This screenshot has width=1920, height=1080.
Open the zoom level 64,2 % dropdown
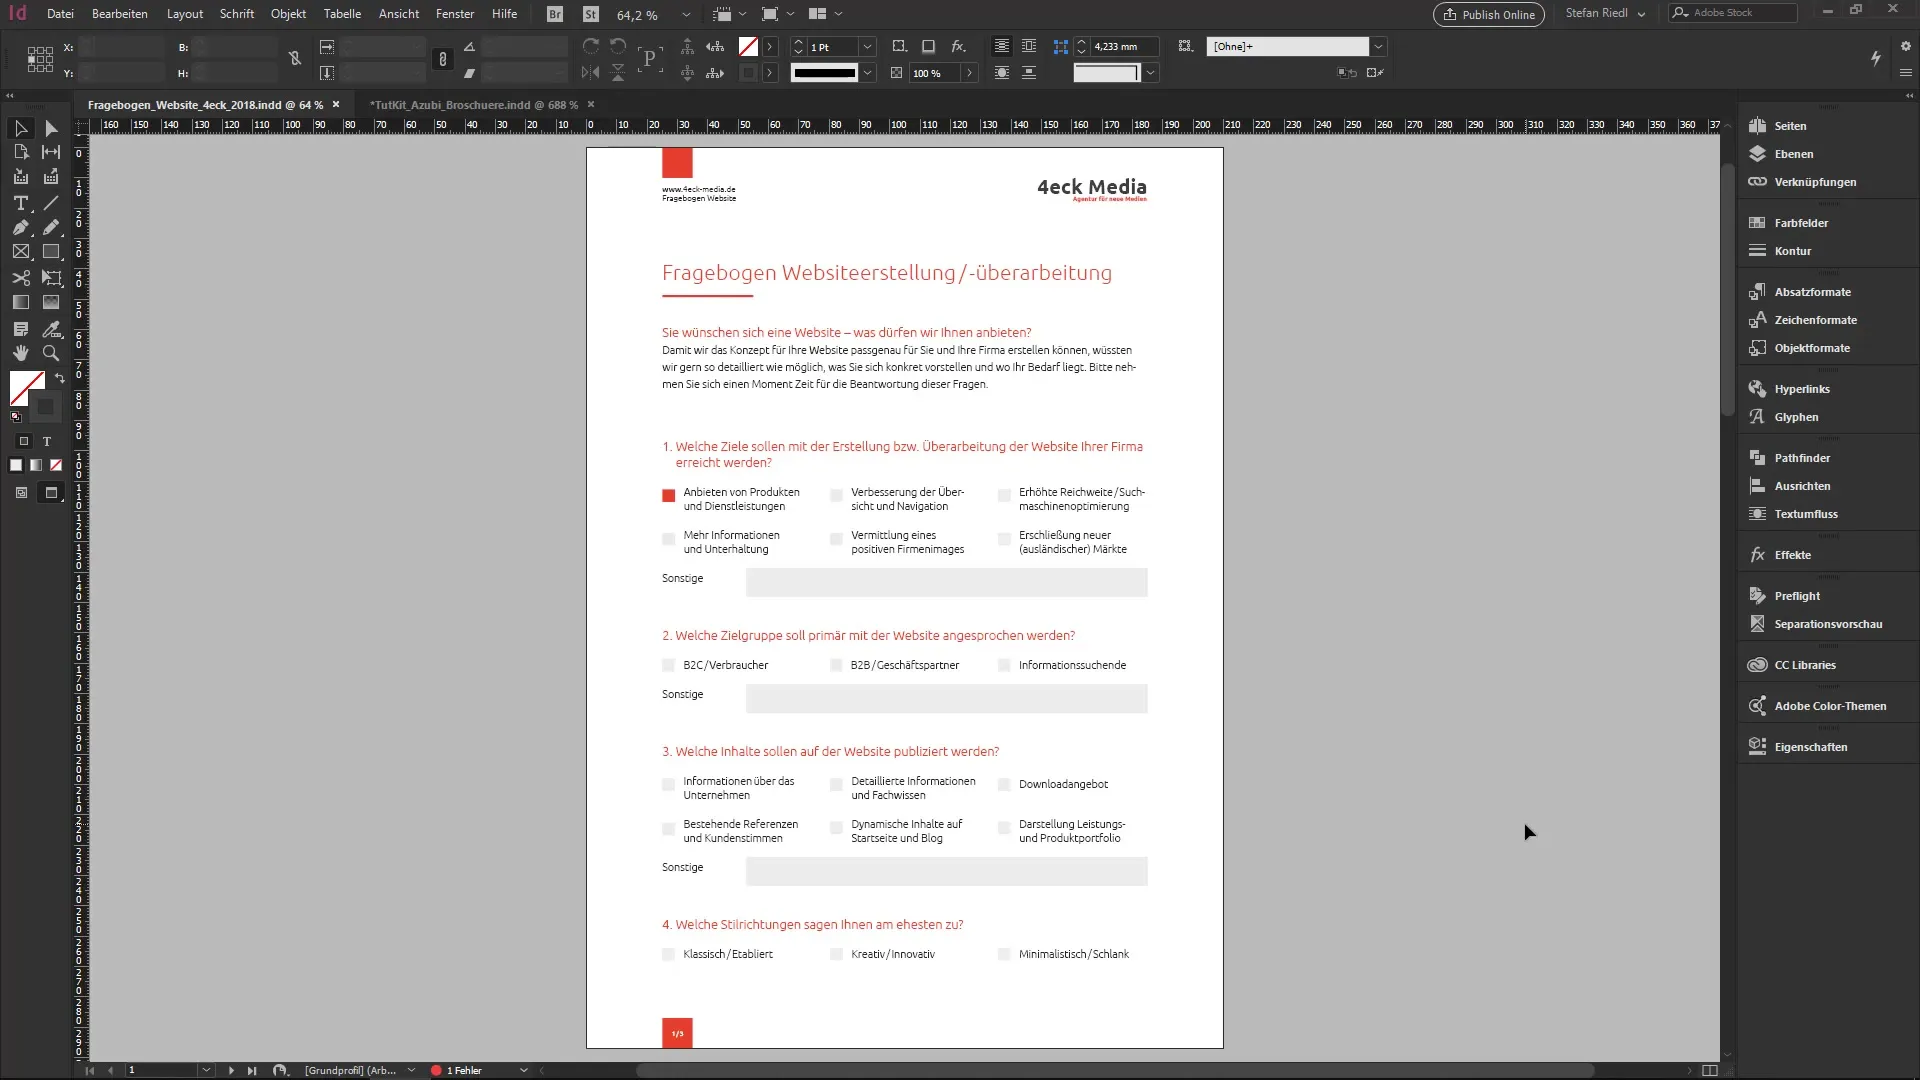[686, 15]
